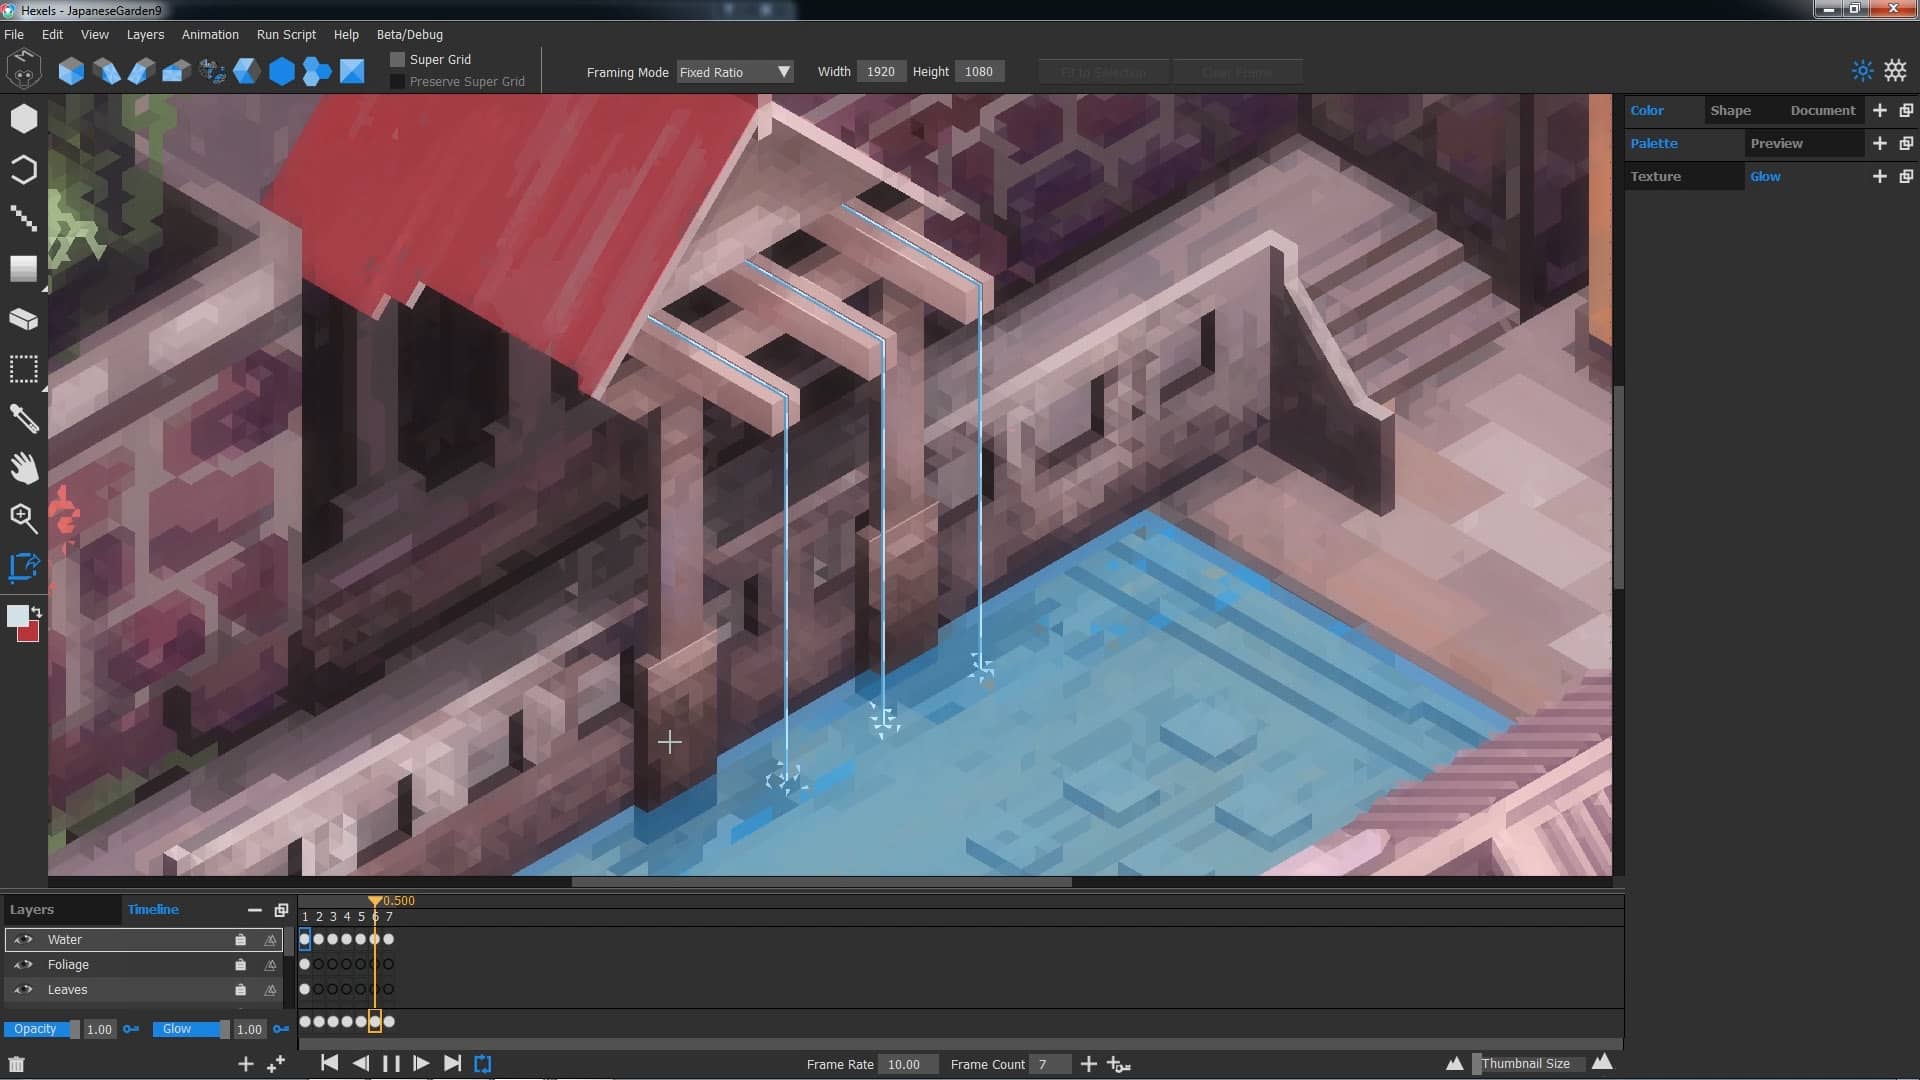Hide the Water layer
The image size is (1920, 1080).
pos(23,940)
